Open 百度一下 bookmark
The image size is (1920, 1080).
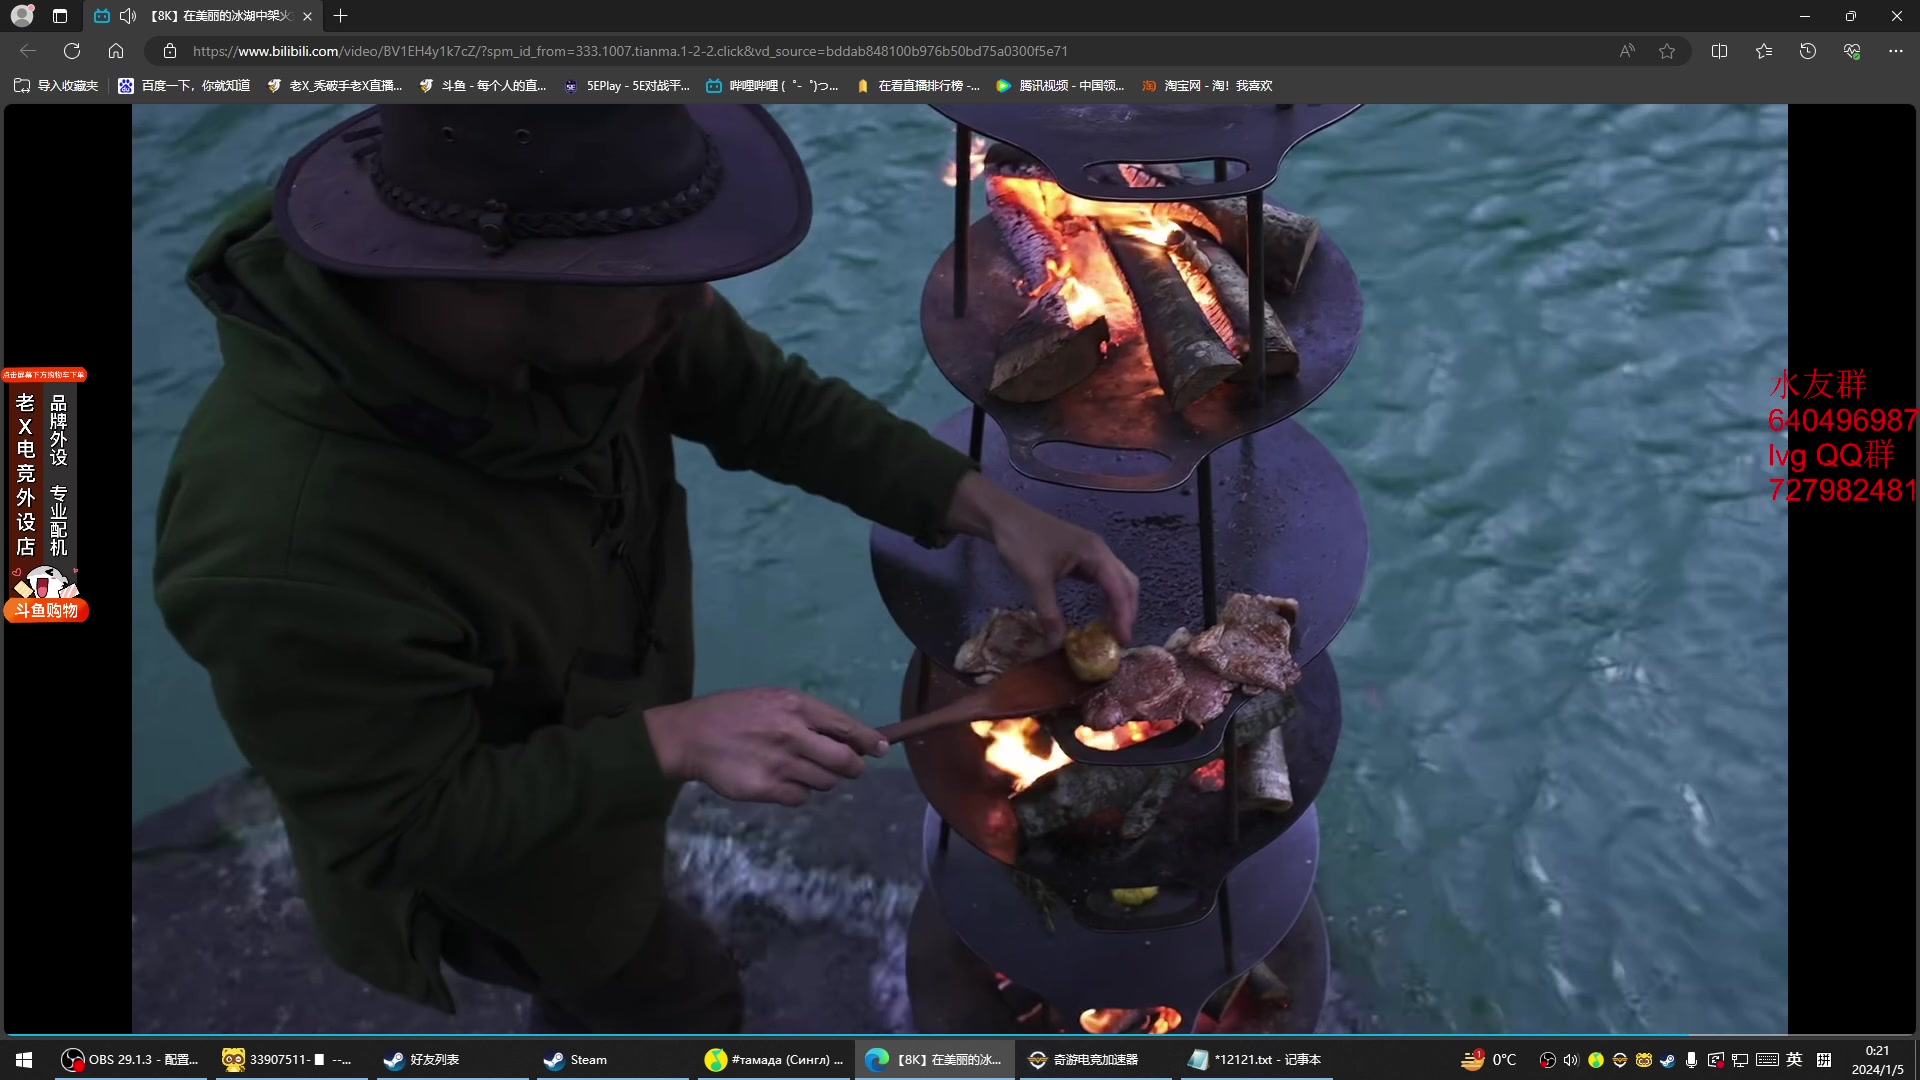click(x=184, y=86)
